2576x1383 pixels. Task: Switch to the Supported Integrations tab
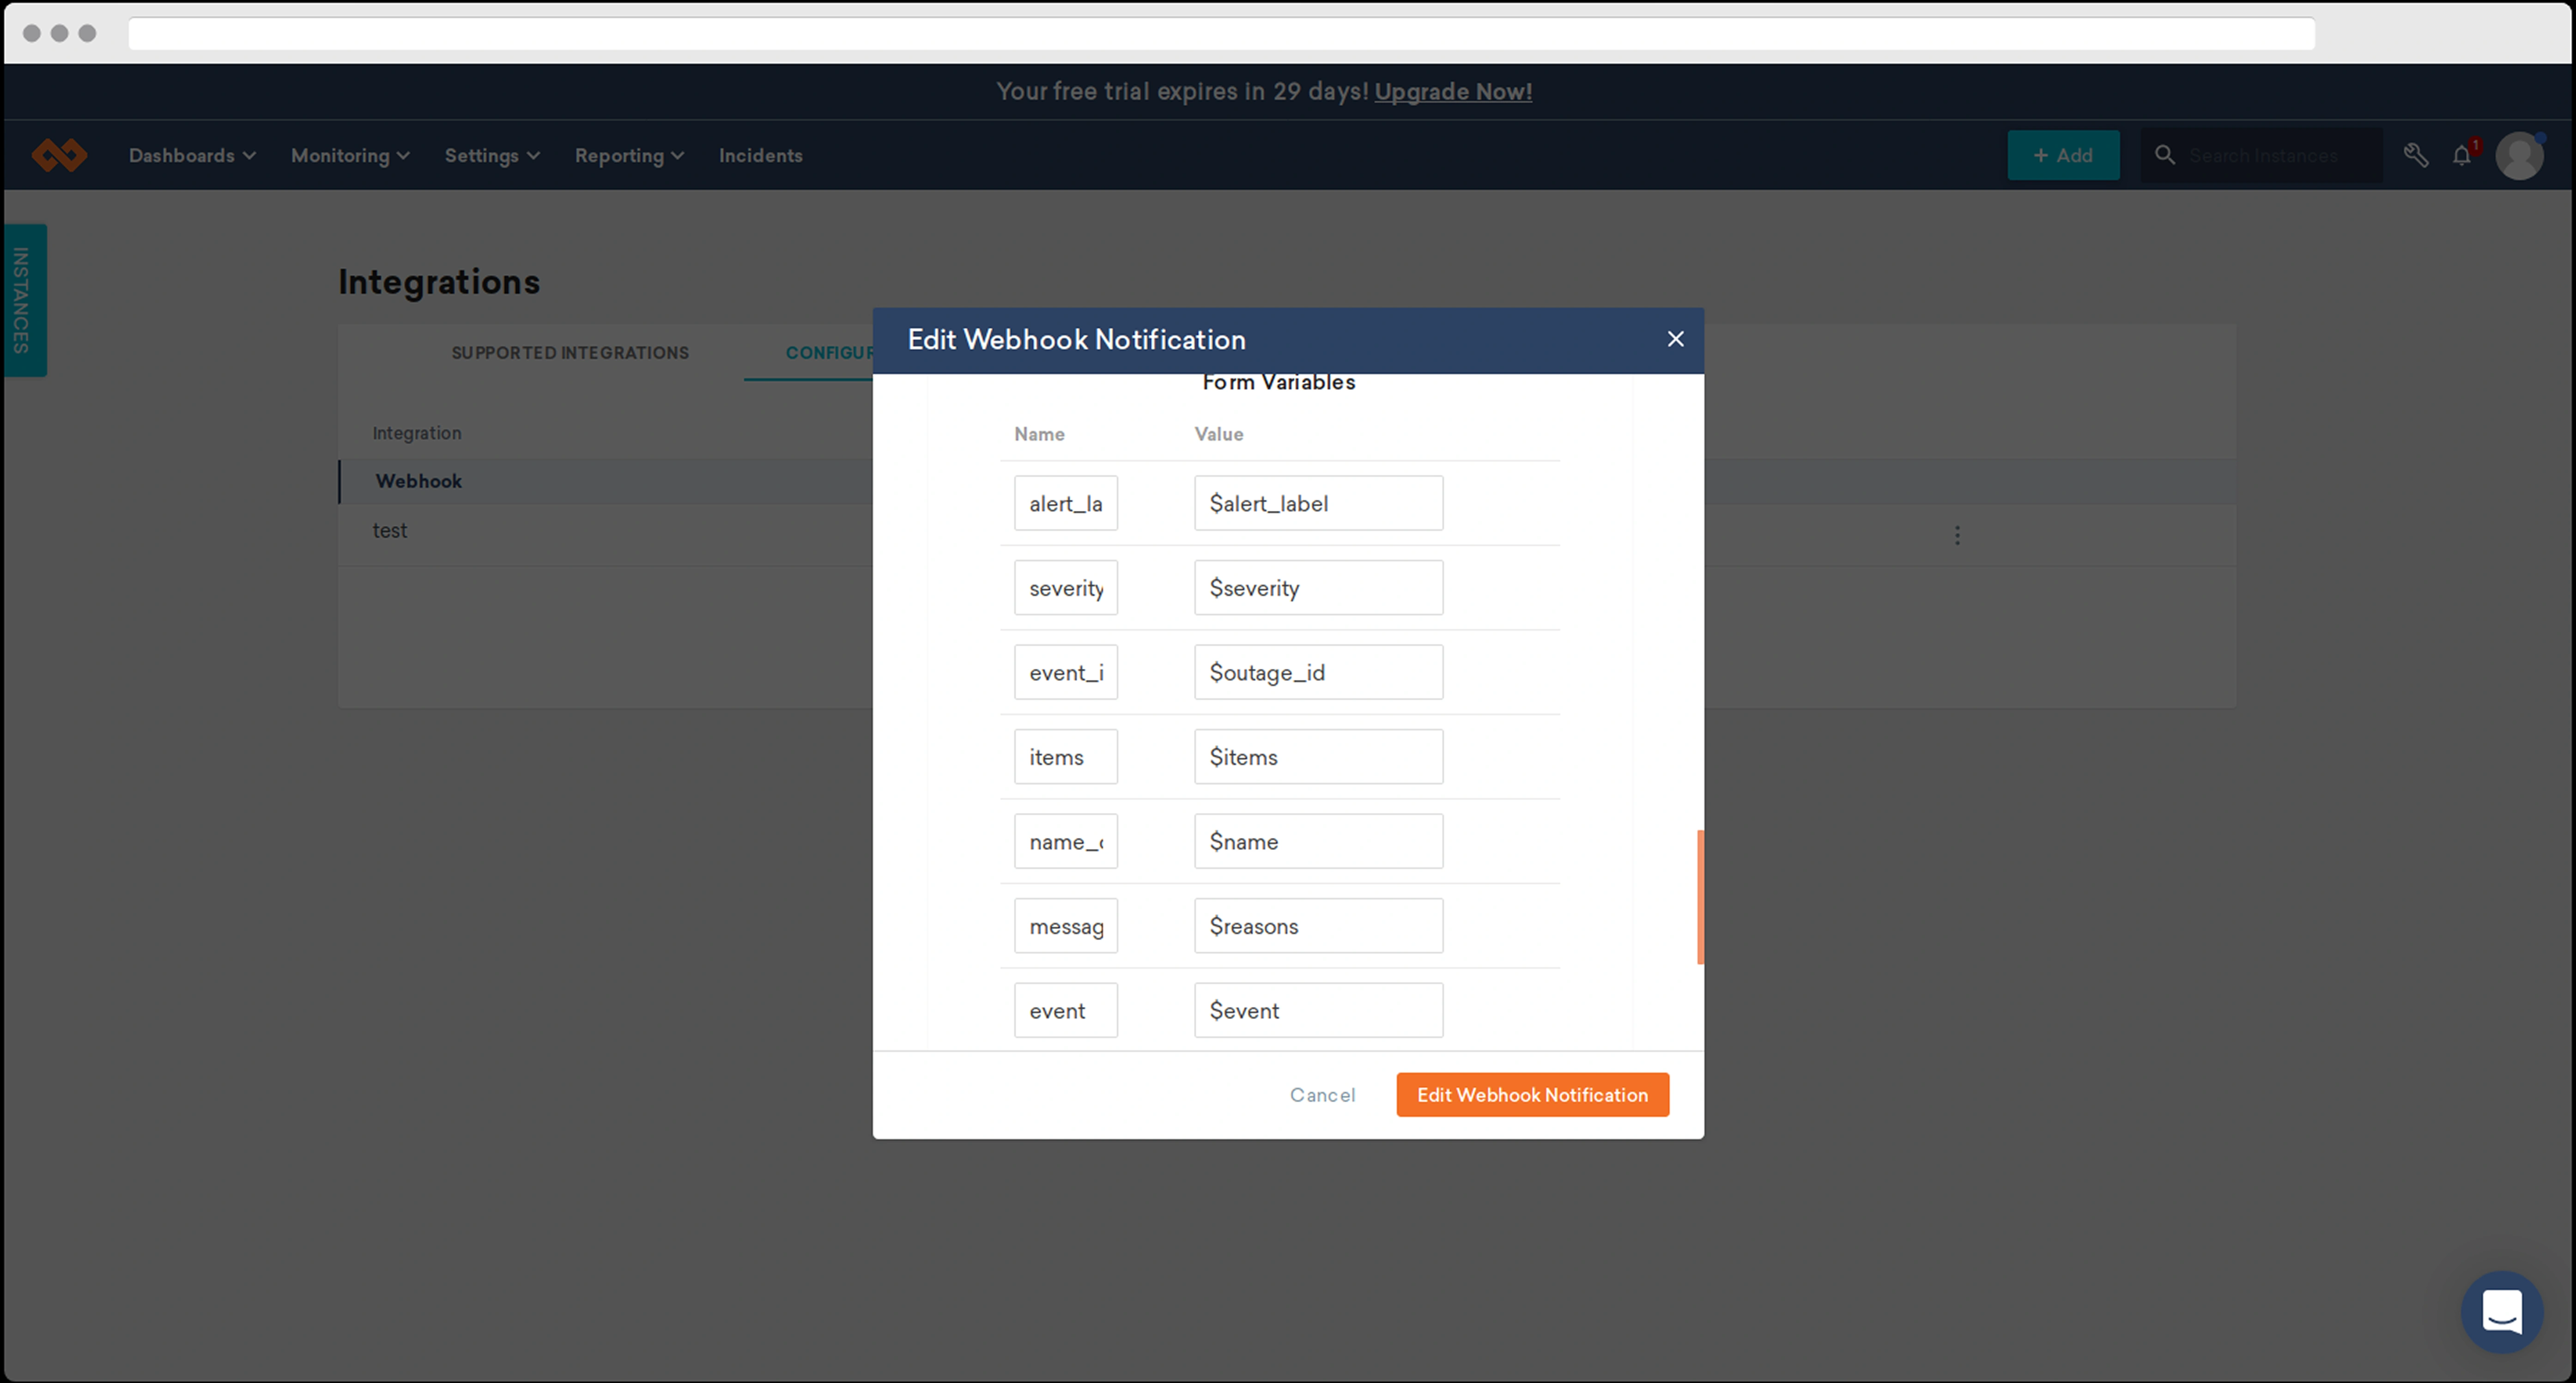click(x=570, y=353)
